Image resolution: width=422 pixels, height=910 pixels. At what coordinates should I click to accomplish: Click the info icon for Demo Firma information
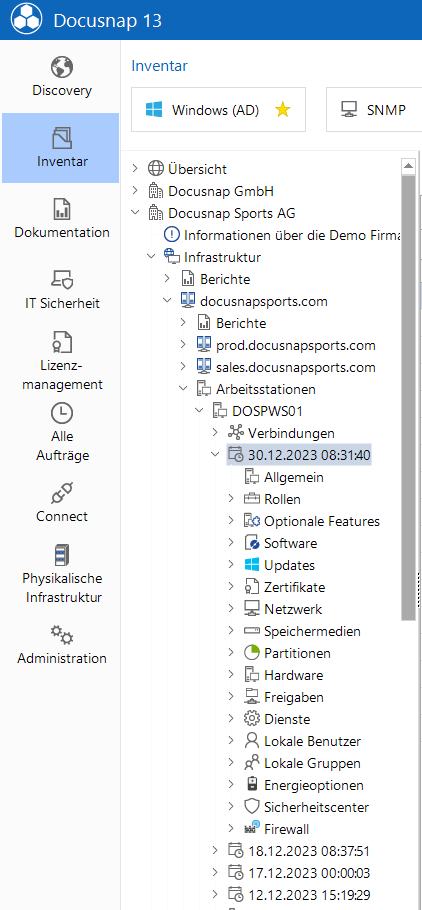(172, 235)
